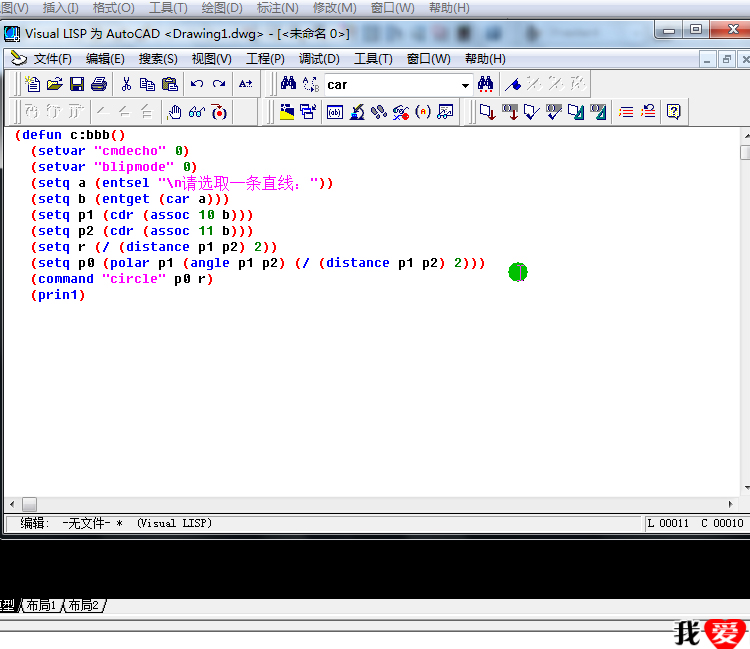The image size is (750, 649).
Task: Print the code with the printer icon
Action: tap(99, 84)
